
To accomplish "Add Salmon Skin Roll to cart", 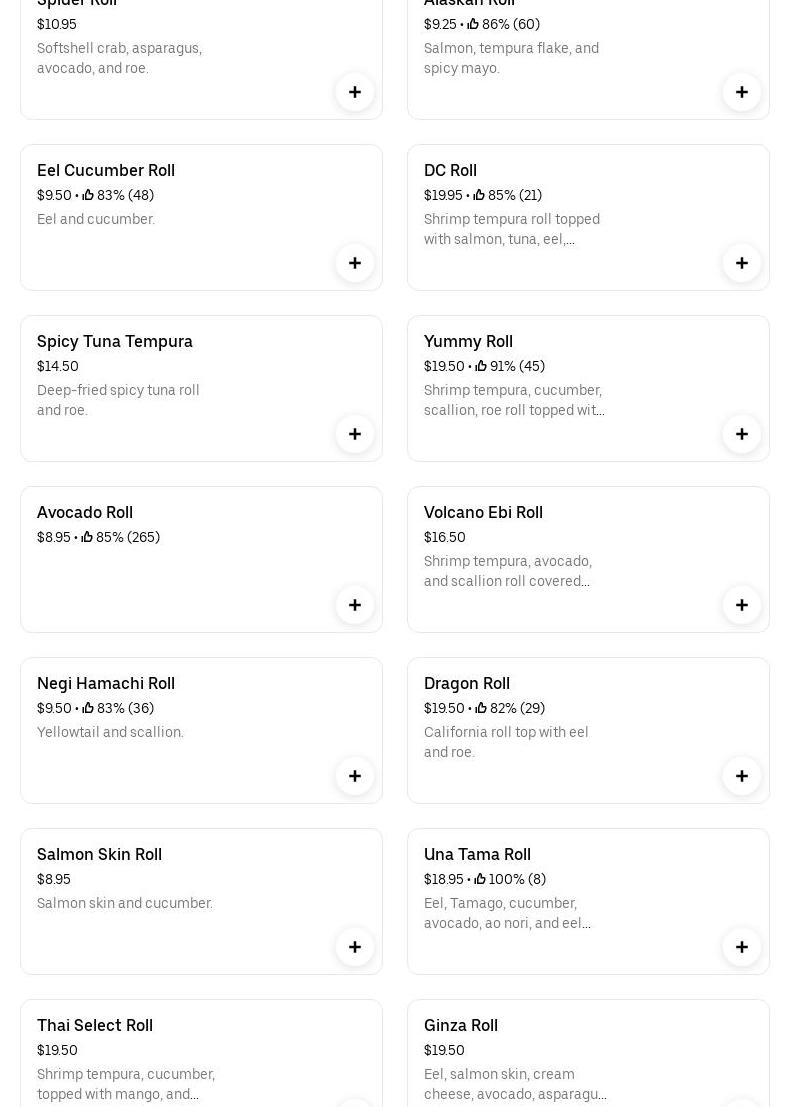I will click(x=355, y=947).
